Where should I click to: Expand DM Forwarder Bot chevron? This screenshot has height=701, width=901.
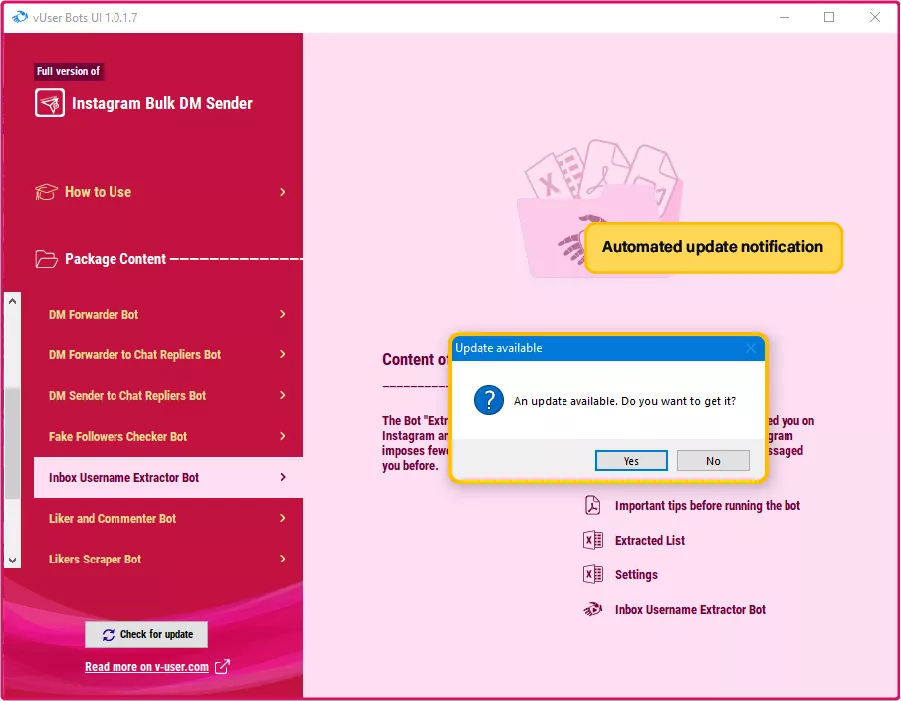coord(283,314)
